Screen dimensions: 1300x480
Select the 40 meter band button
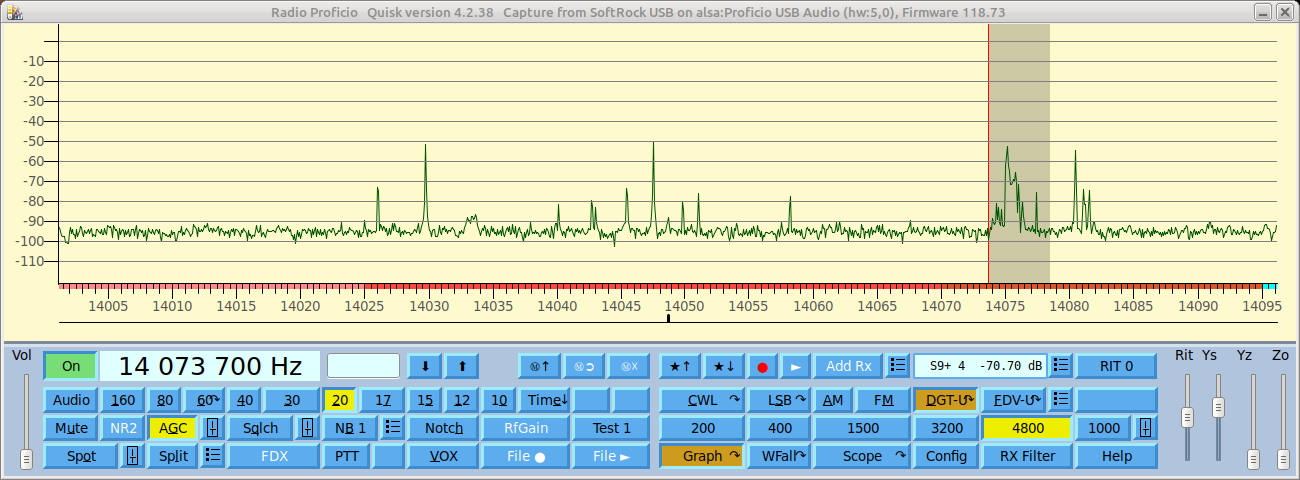coord(243,400)
